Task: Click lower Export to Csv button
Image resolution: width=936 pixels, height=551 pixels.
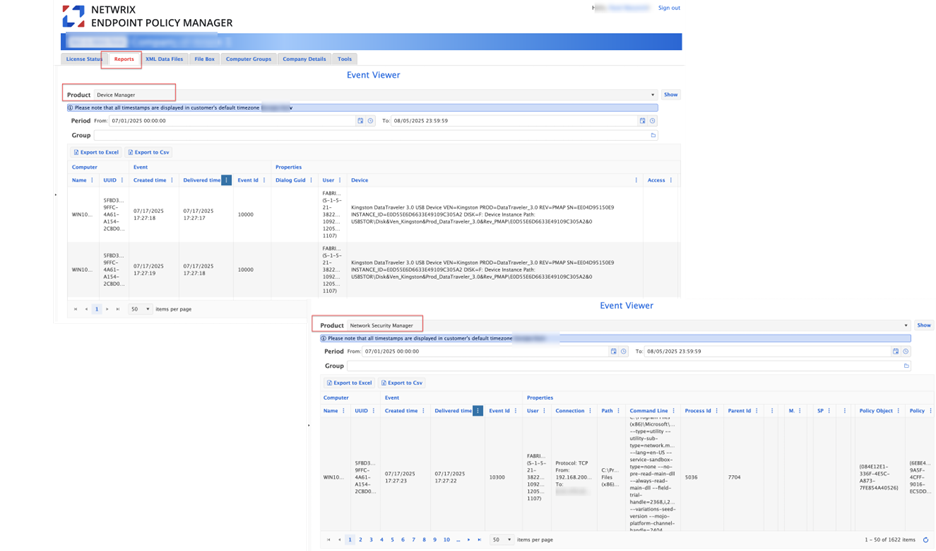Action: click(402, 383)
